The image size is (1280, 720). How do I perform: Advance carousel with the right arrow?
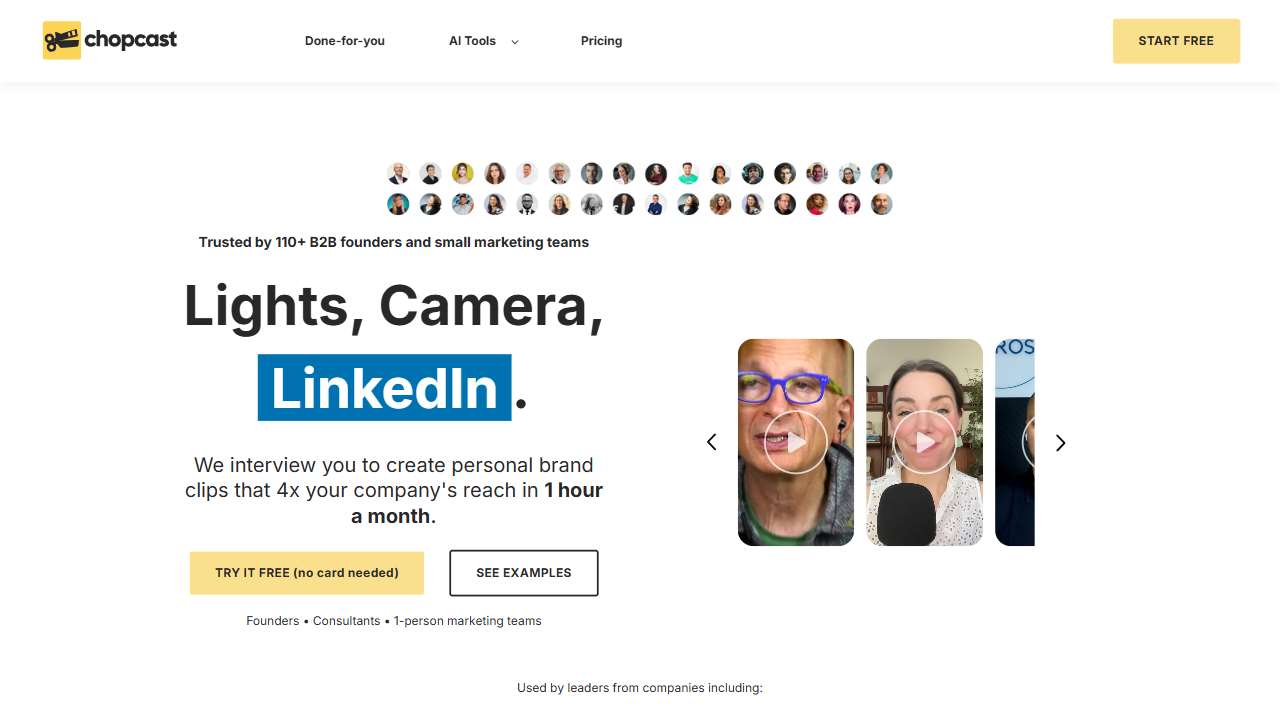pos(1060,442)
